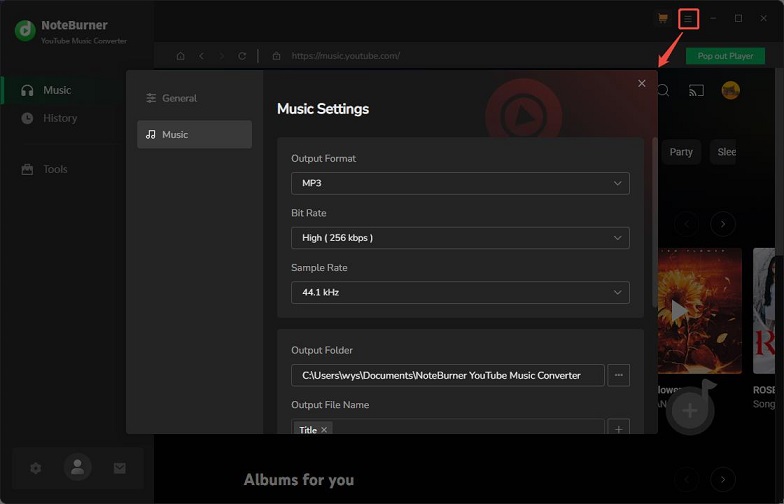Viewport: 784px width, 504px height.
Task: Click the Output File Name tag field
Action: (x=448, y=426)
